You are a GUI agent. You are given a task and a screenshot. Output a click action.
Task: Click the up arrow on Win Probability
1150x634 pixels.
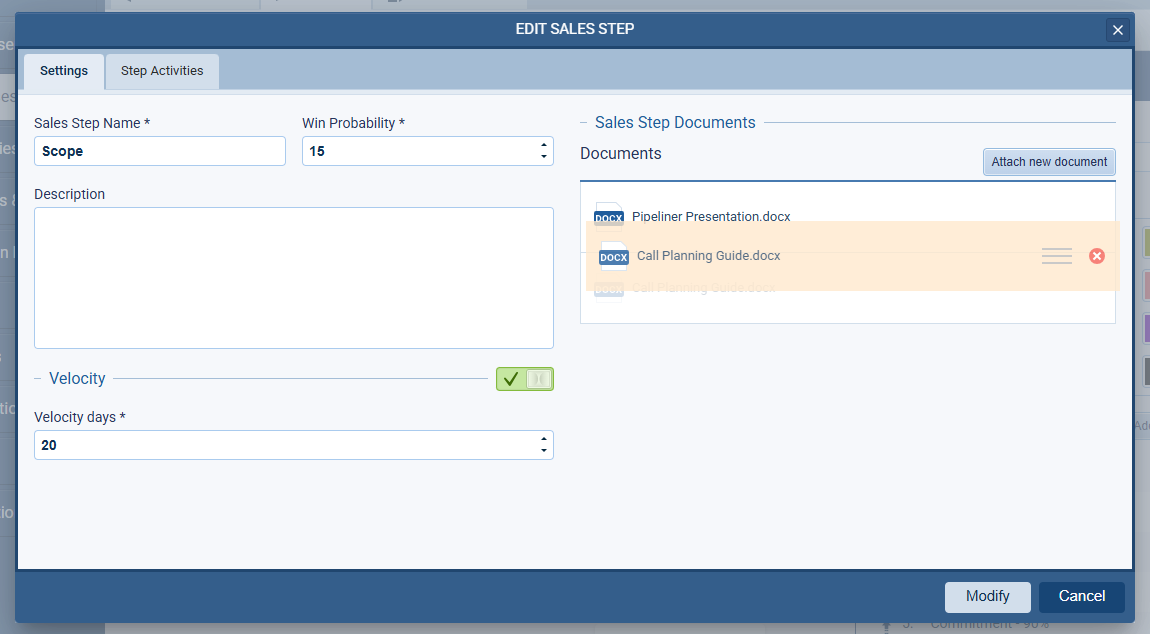(x=545, y=145)
